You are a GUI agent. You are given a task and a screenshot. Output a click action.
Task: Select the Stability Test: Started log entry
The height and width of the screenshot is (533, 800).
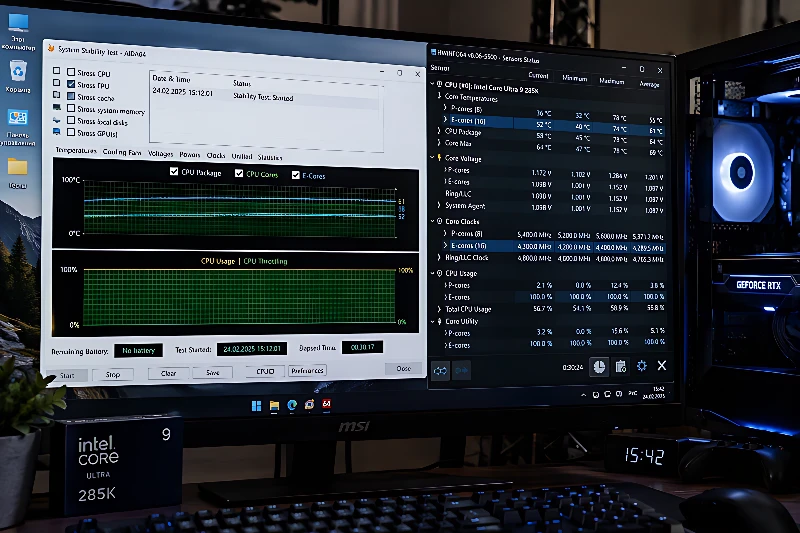[266, 95]
